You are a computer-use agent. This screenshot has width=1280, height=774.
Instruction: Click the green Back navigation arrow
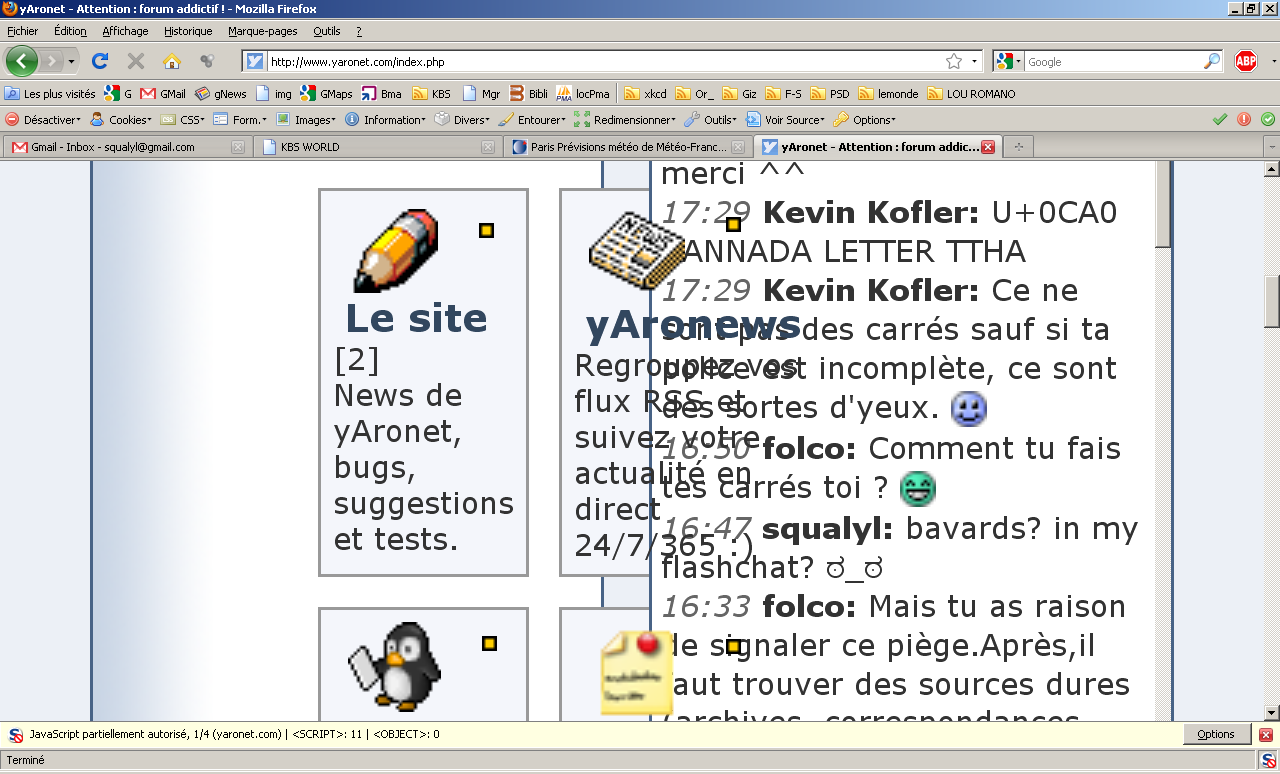pyautogui.click(x=22, y=61)
